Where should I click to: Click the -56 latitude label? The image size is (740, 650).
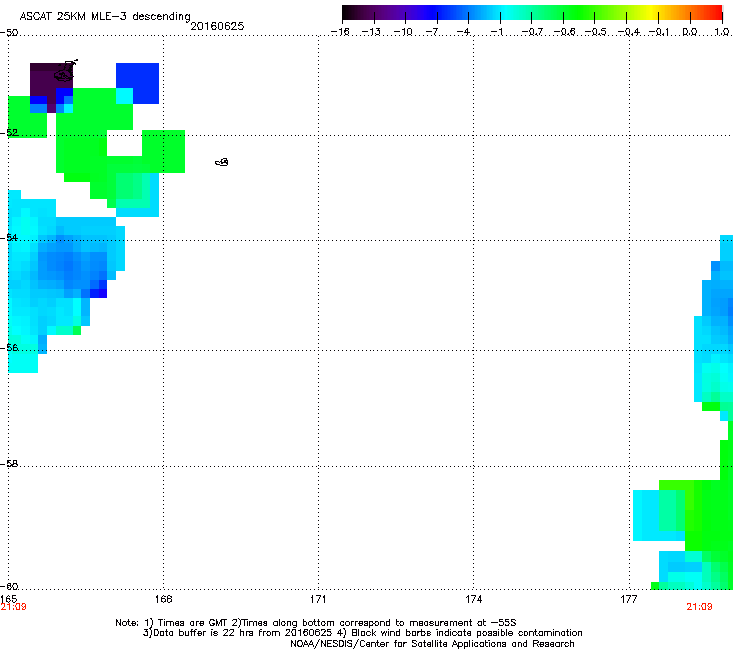coord(9,348)
